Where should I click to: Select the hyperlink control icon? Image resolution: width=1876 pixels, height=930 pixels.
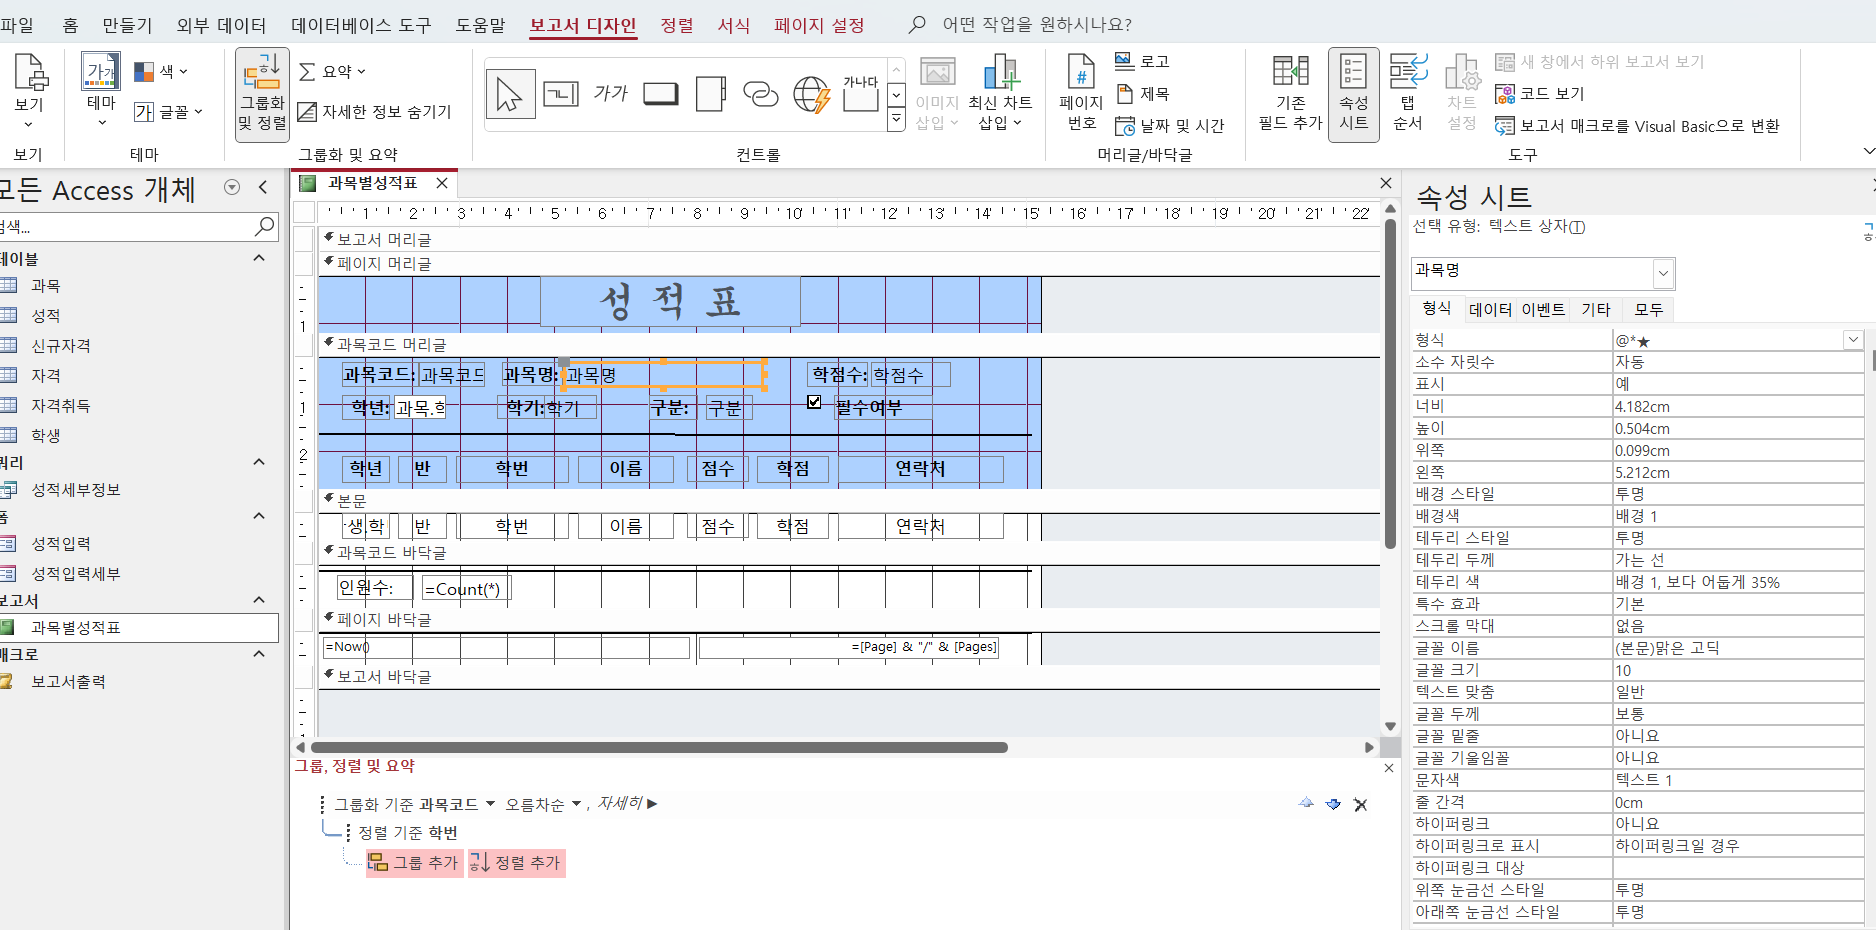coord(761,95)
